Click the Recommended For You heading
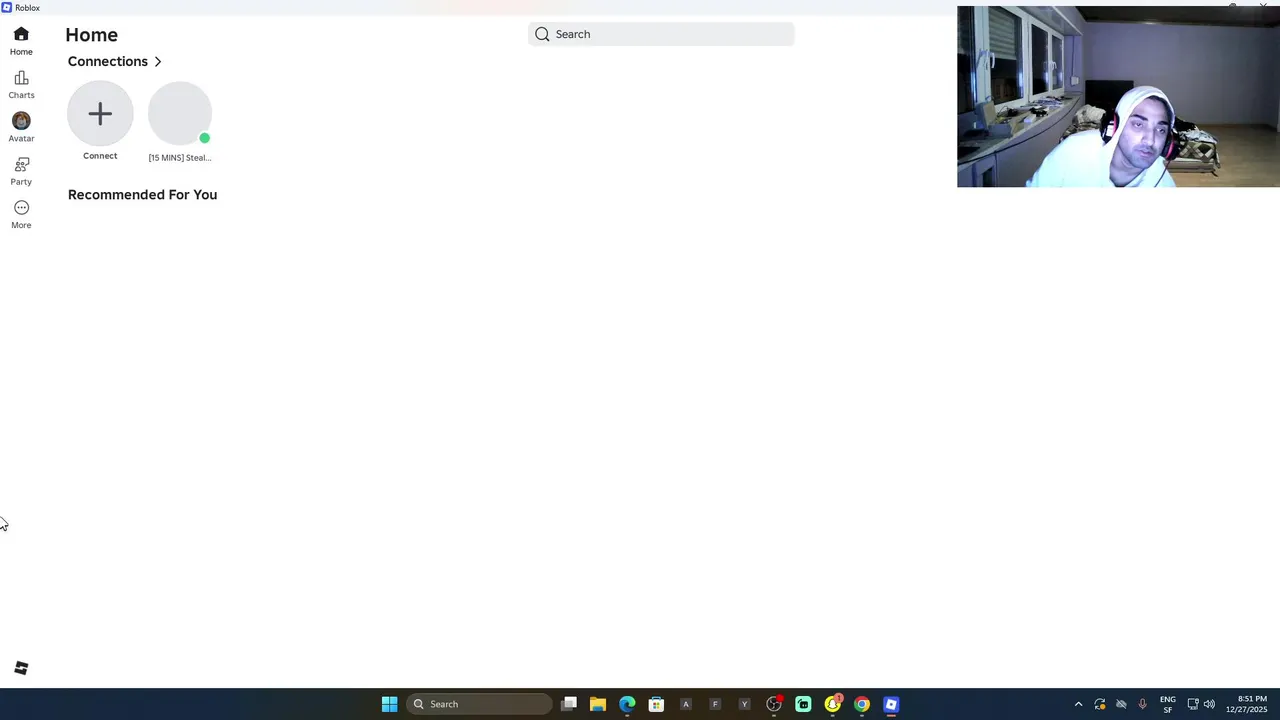1280x720 pixels. click(x=142, y=195)
